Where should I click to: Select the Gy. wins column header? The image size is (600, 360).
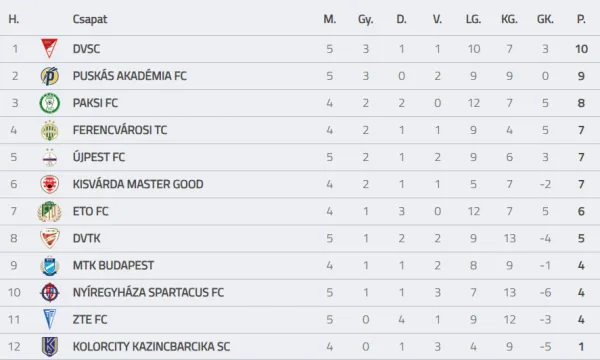point(365,19)
